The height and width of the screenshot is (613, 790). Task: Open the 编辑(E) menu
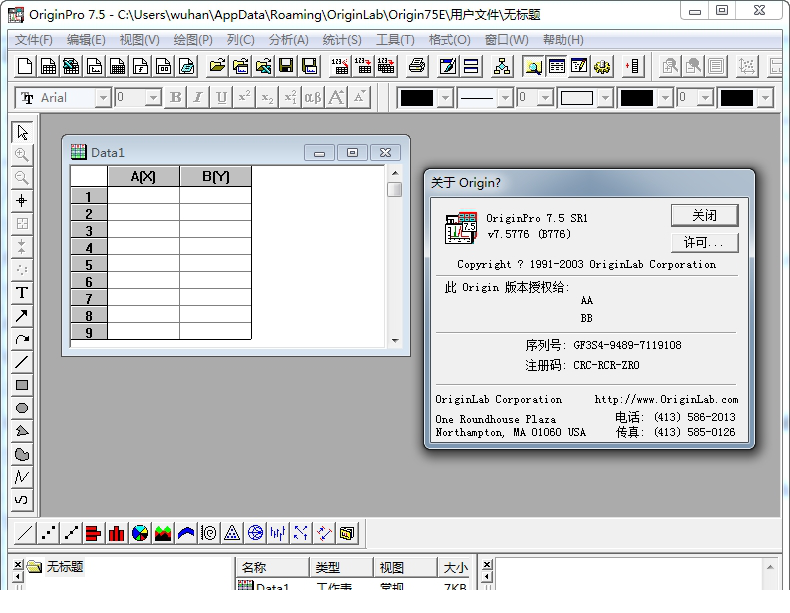[86, 40]
